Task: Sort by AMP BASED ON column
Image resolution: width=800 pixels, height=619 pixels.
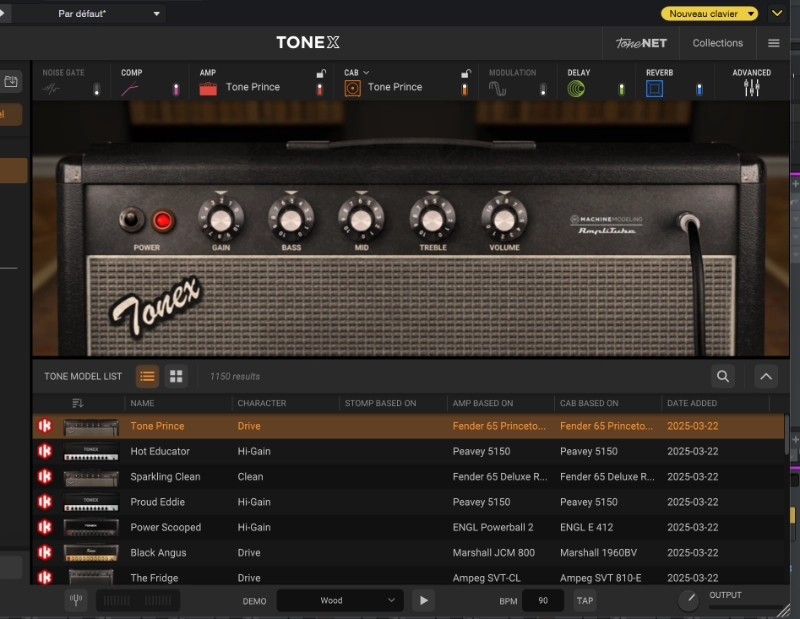Action: coord(483,403)
